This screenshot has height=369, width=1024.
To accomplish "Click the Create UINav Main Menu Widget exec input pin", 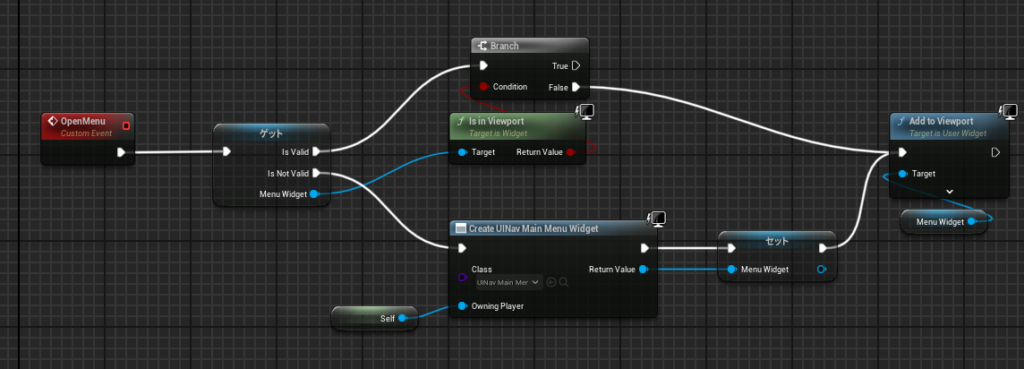I will coord(462,248).
